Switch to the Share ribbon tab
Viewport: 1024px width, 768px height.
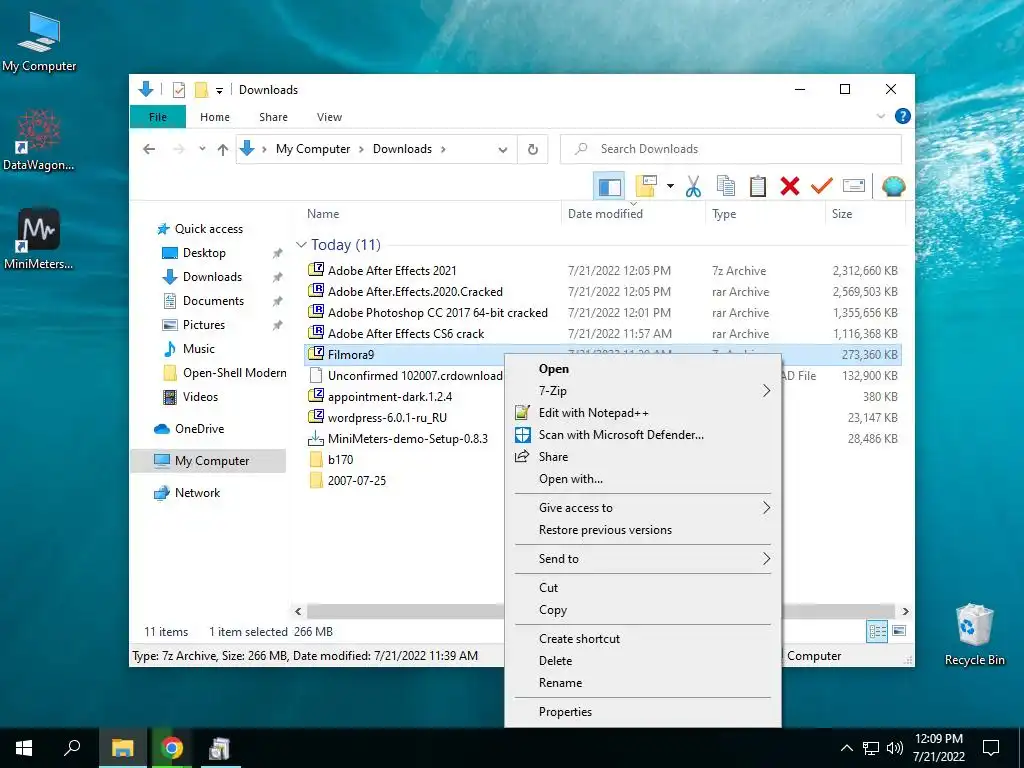point(273,117)
